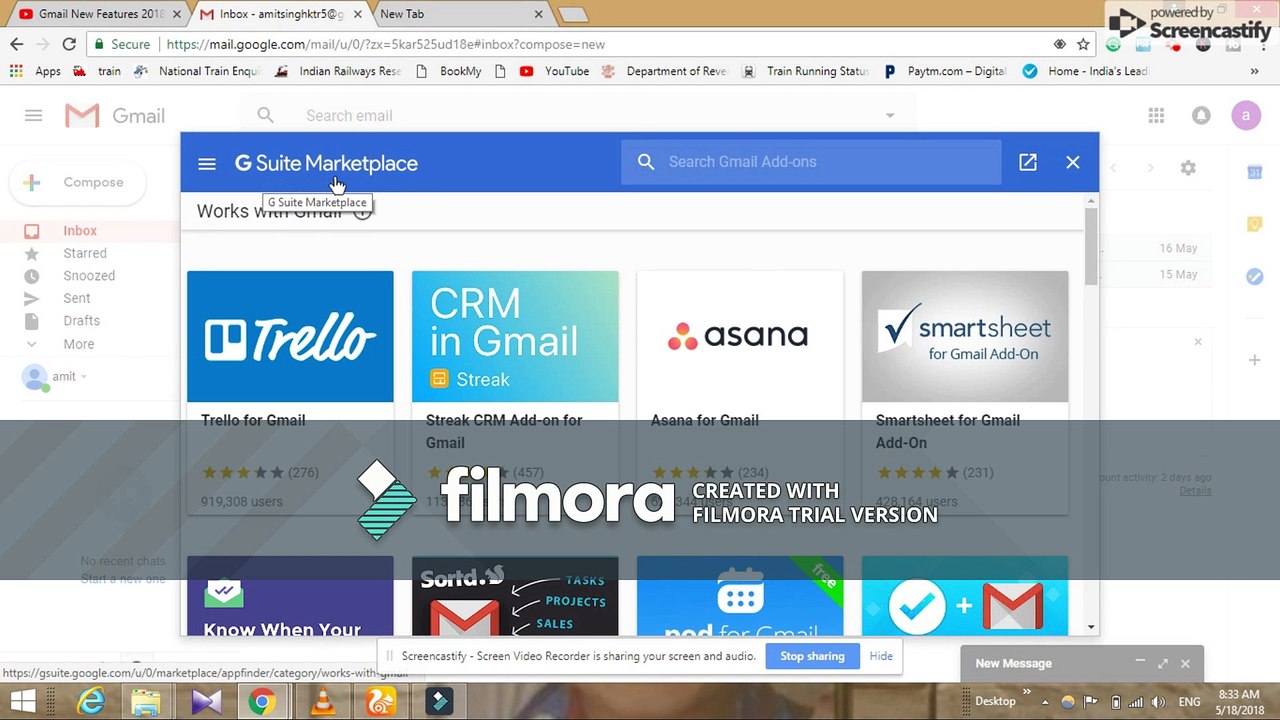
Task: Click the G Suite Marketplace logo
Action: (326, 163)
